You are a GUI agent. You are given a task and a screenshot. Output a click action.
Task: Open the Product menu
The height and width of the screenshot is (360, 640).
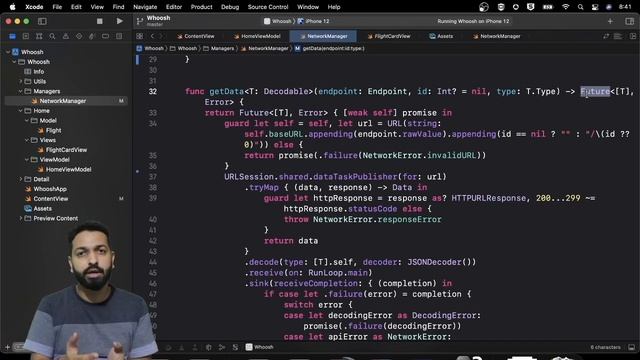tap(202, 7)
